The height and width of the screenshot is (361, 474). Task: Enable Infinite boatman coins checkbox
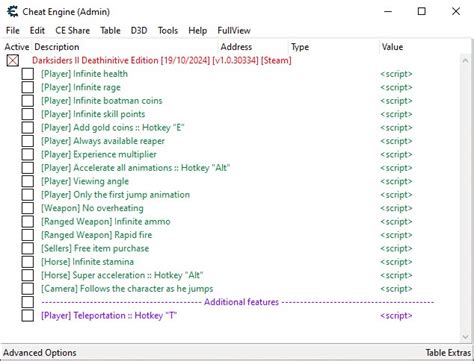coord(28,101)
